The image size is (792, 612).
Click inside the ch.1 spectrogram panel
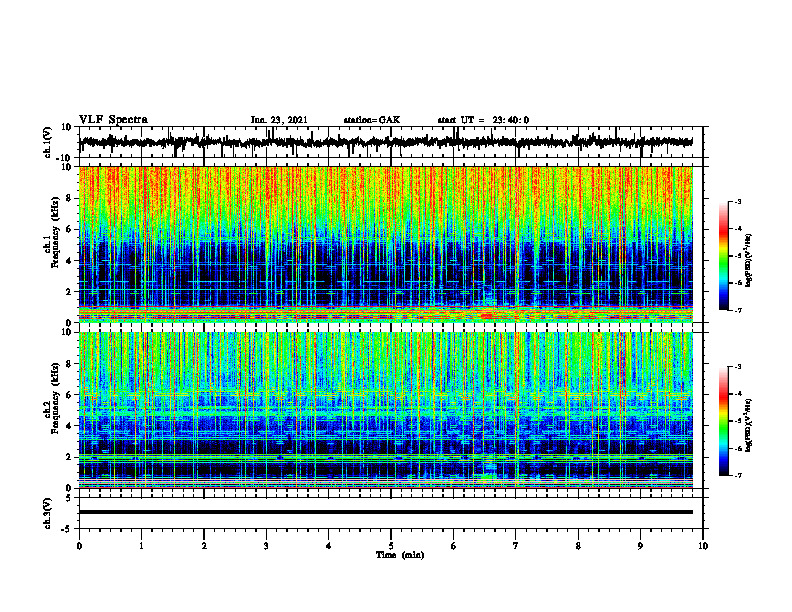[x=386, y=244]
